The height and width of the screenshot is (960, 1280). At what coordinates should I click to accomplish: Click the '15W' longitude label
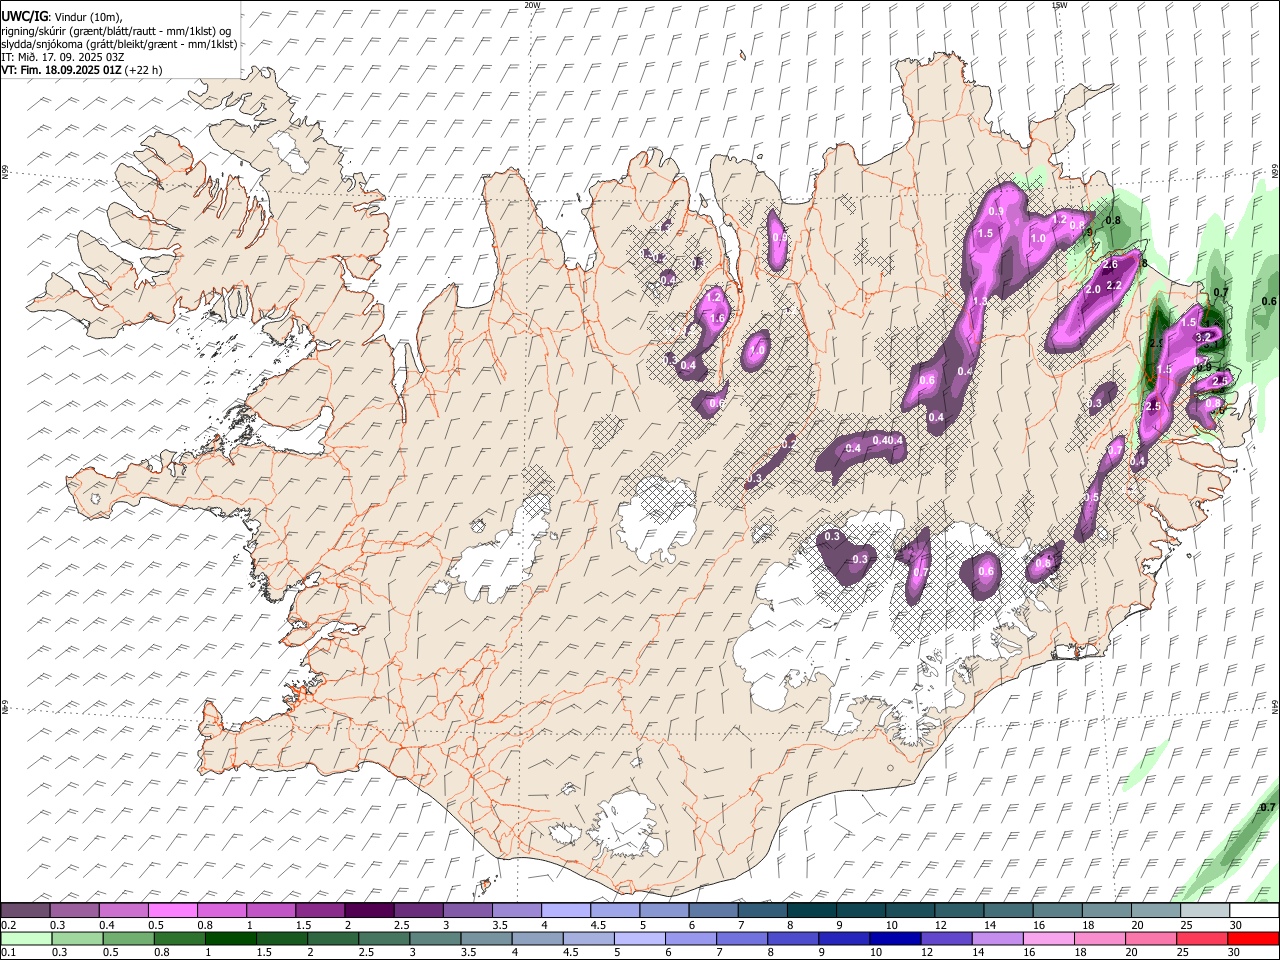point(1060,5)
